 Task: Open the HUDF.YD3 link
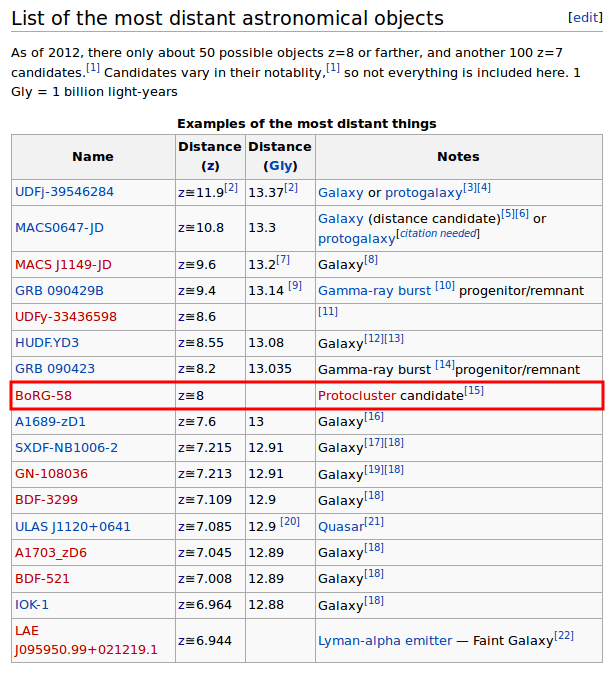pyautogui.click(x=47, y=343)
